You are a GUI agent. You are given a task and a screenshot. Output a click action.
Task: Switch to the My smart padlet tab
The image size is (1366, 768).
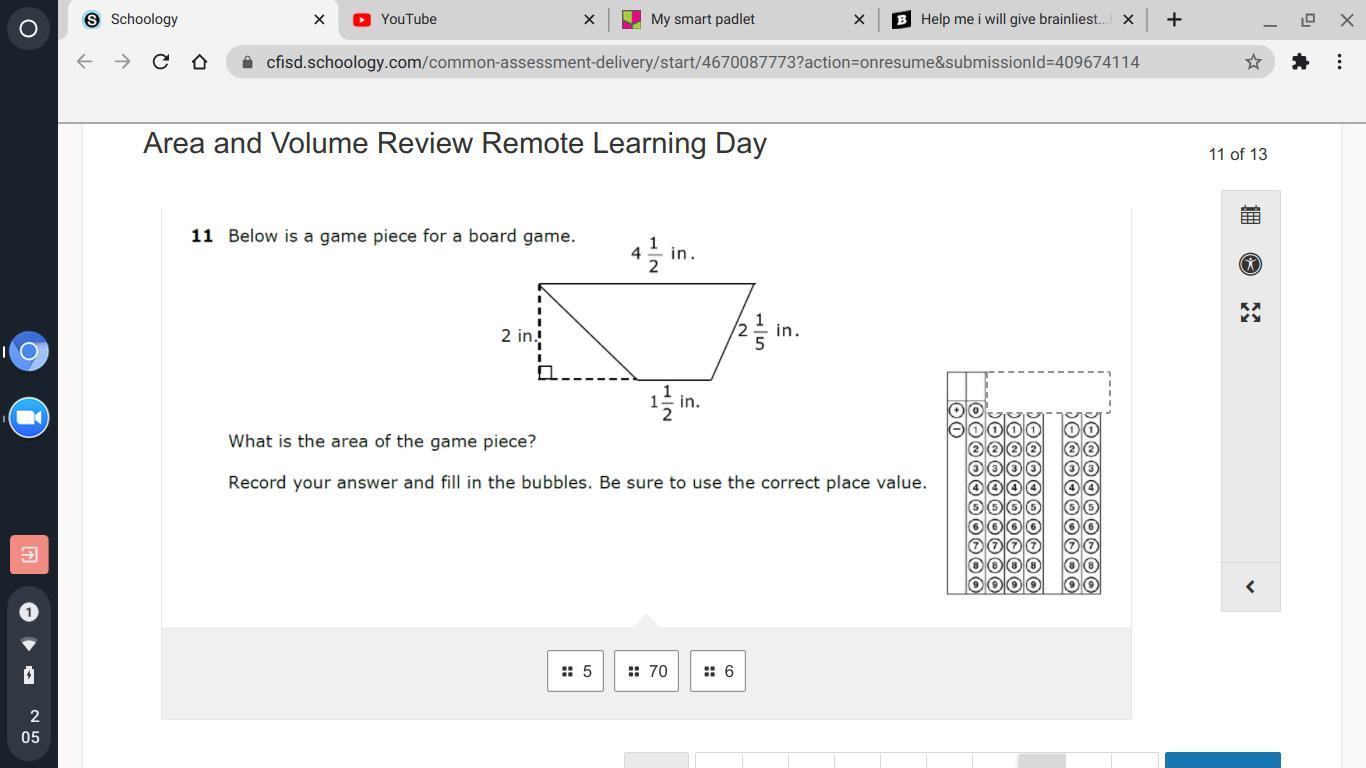[x=742, y=19]
